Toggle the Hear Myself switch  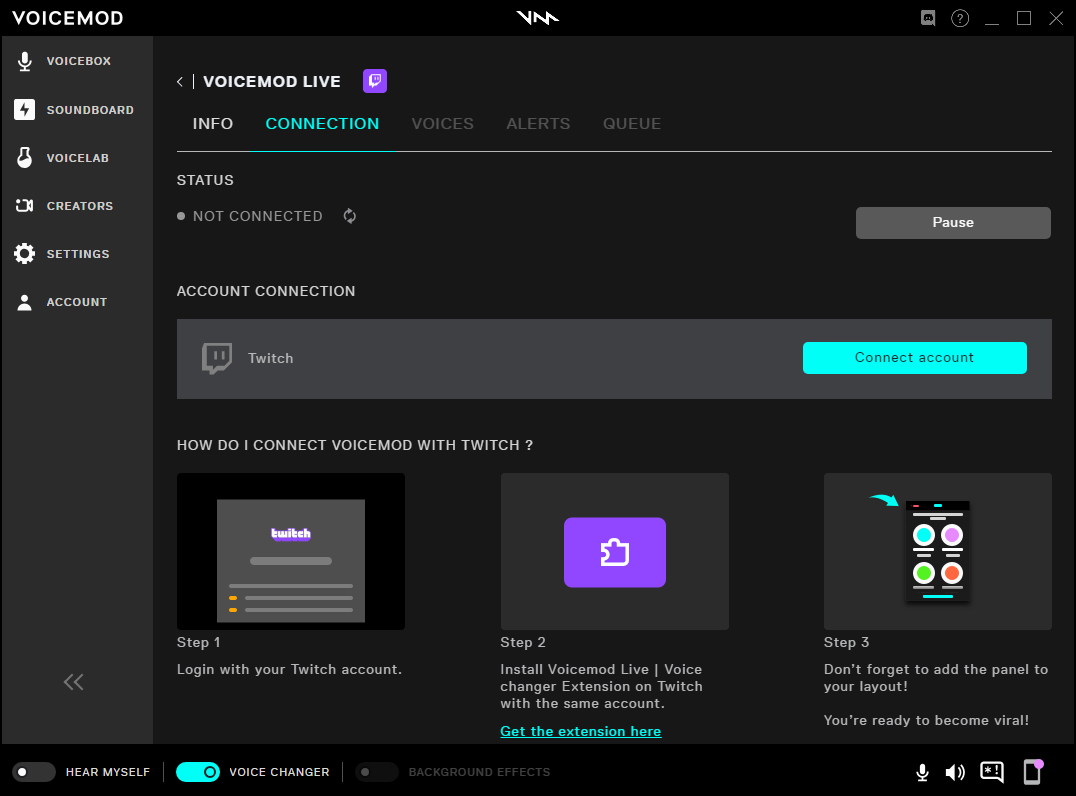pos(34,772)
